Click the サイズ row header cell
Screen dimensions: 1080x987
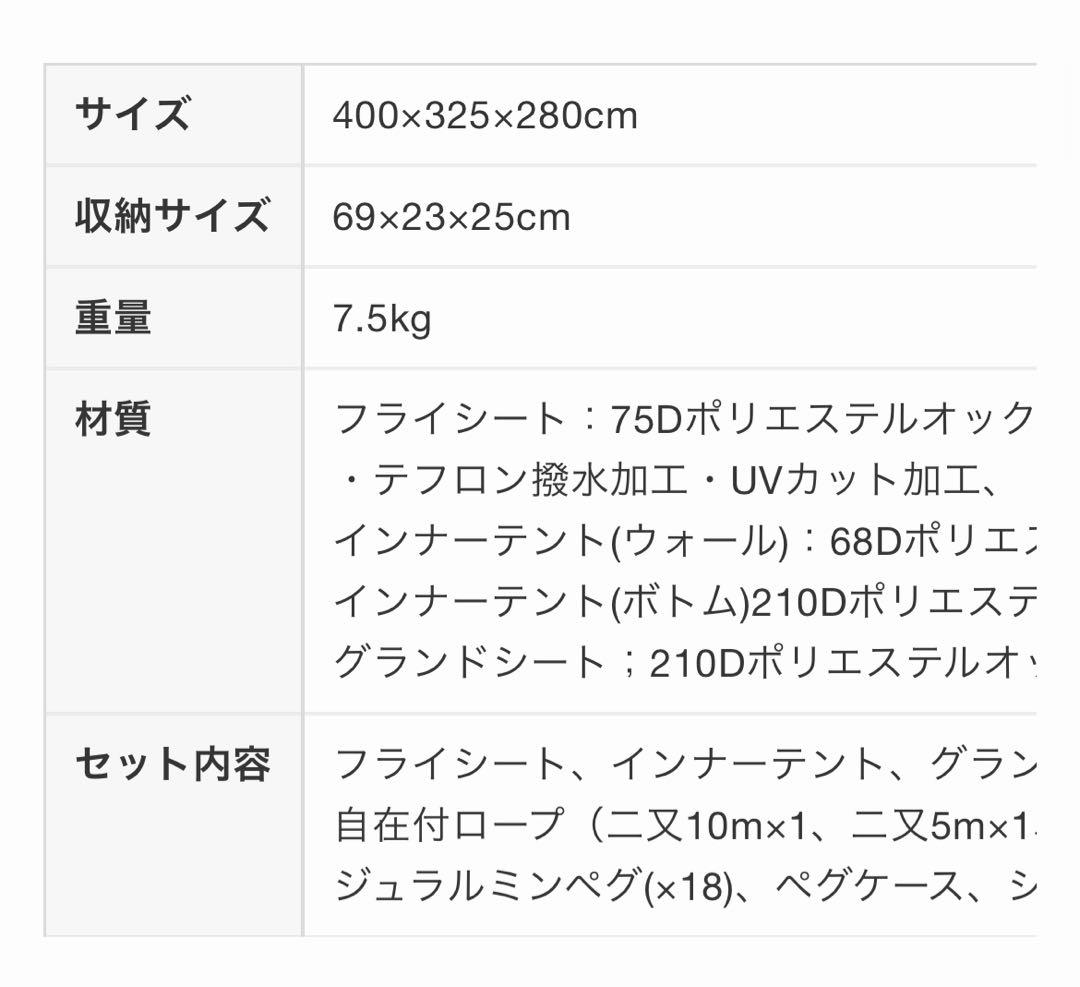click(132, 114)
